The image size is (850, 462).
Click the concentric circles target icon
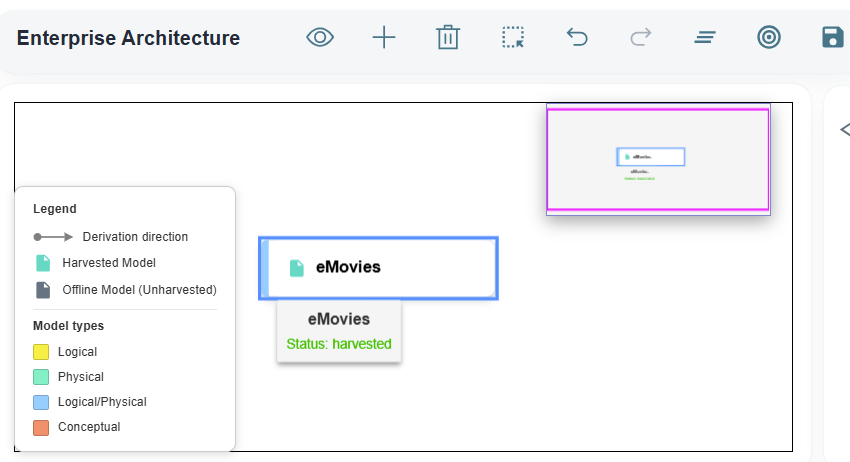click(769, 37)
